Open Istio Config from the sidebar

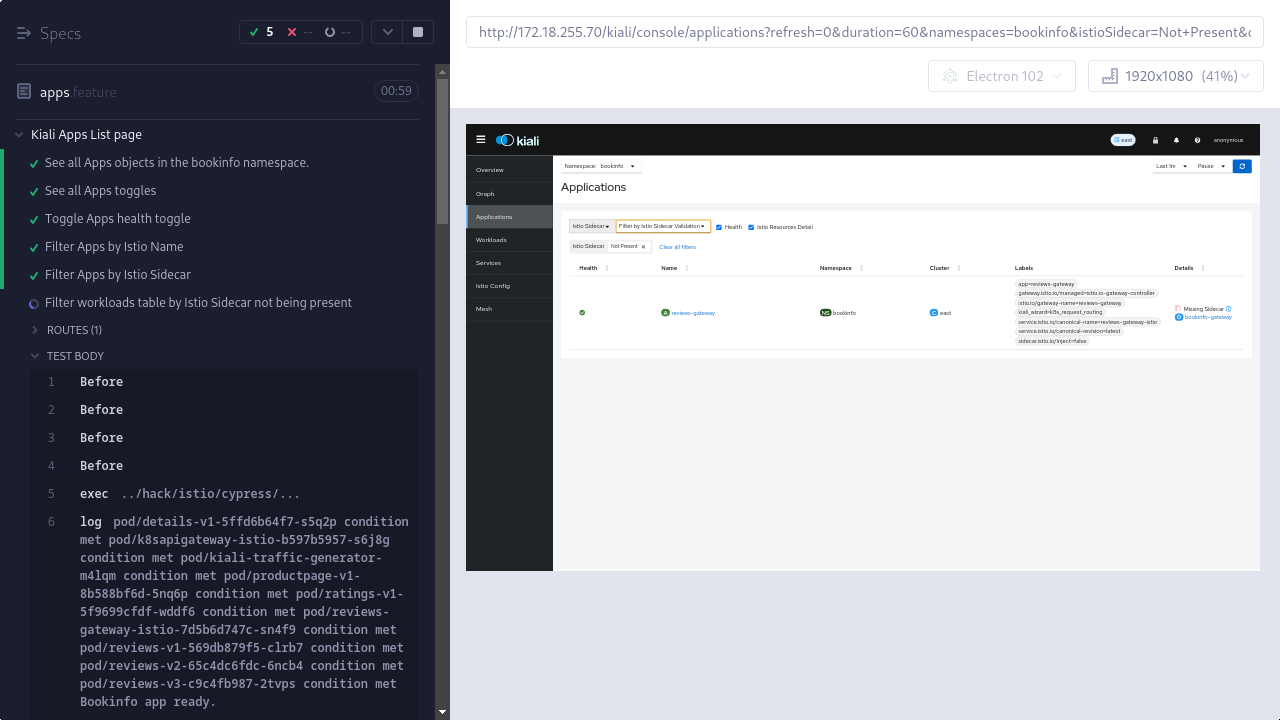pyautogui.click(x=493, y=286)
